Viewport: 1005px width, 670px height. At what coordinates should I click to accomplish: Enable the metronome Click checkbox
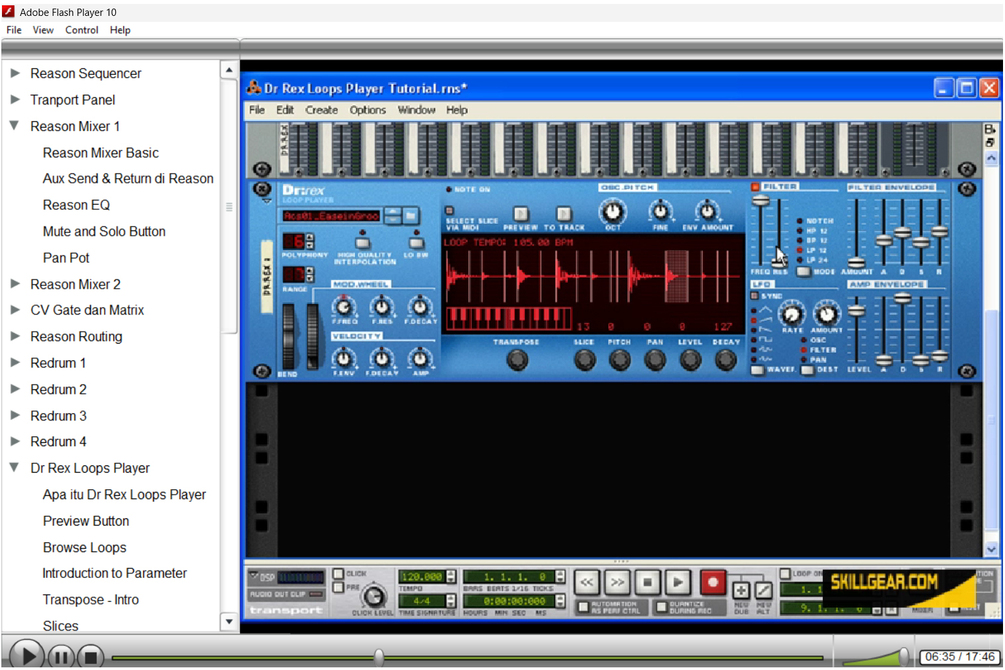[338, 573]
